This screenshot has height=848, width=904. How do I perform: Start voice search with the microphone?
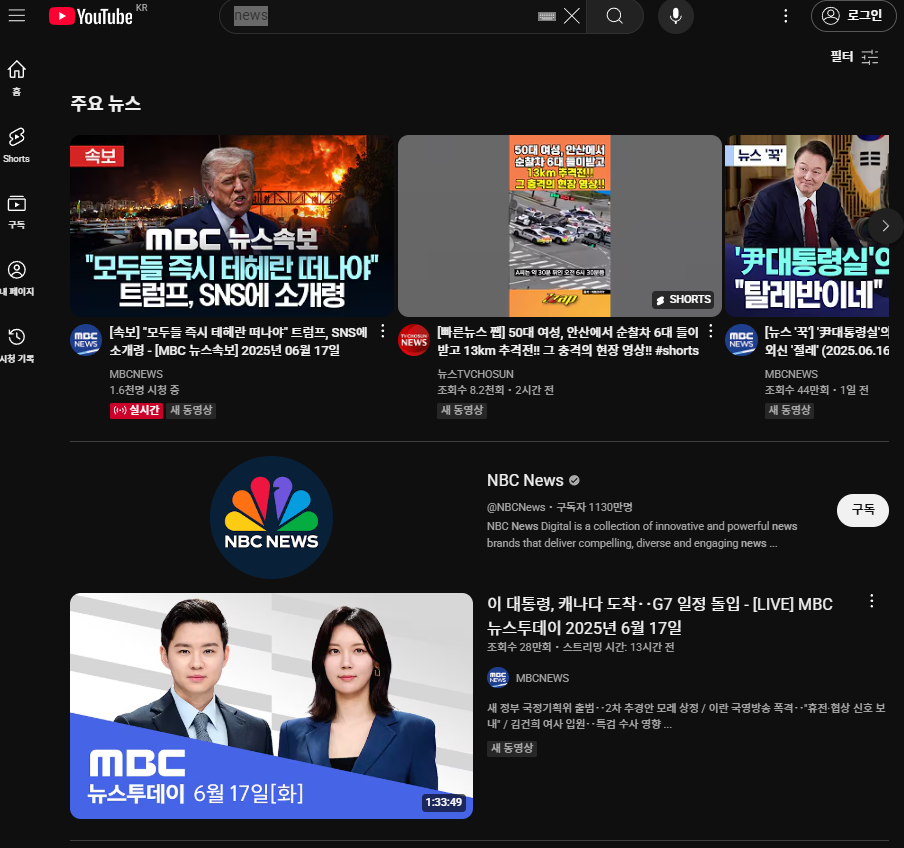pos(676,16)
